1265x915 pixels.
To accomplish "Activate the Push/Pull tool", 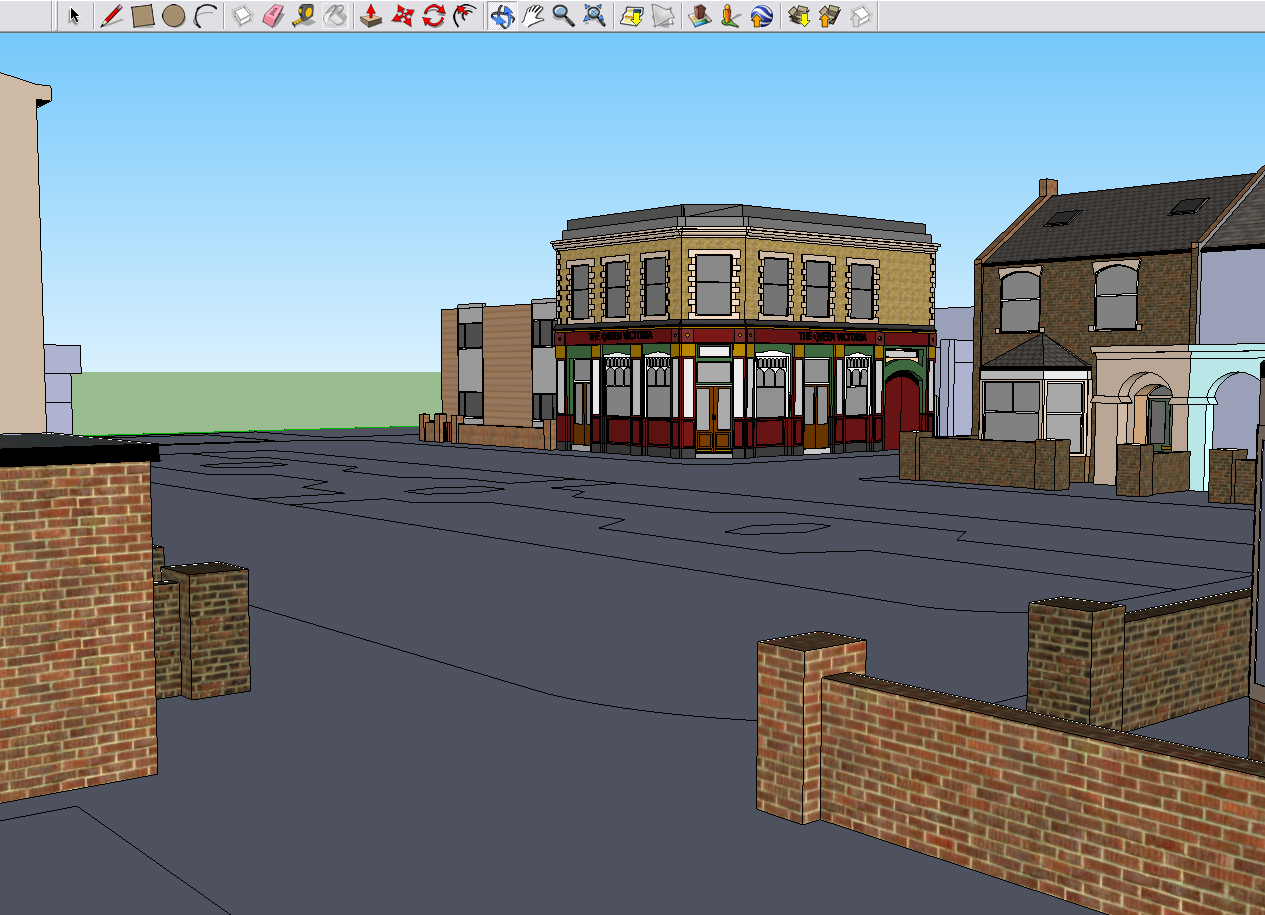I will 371,16.
